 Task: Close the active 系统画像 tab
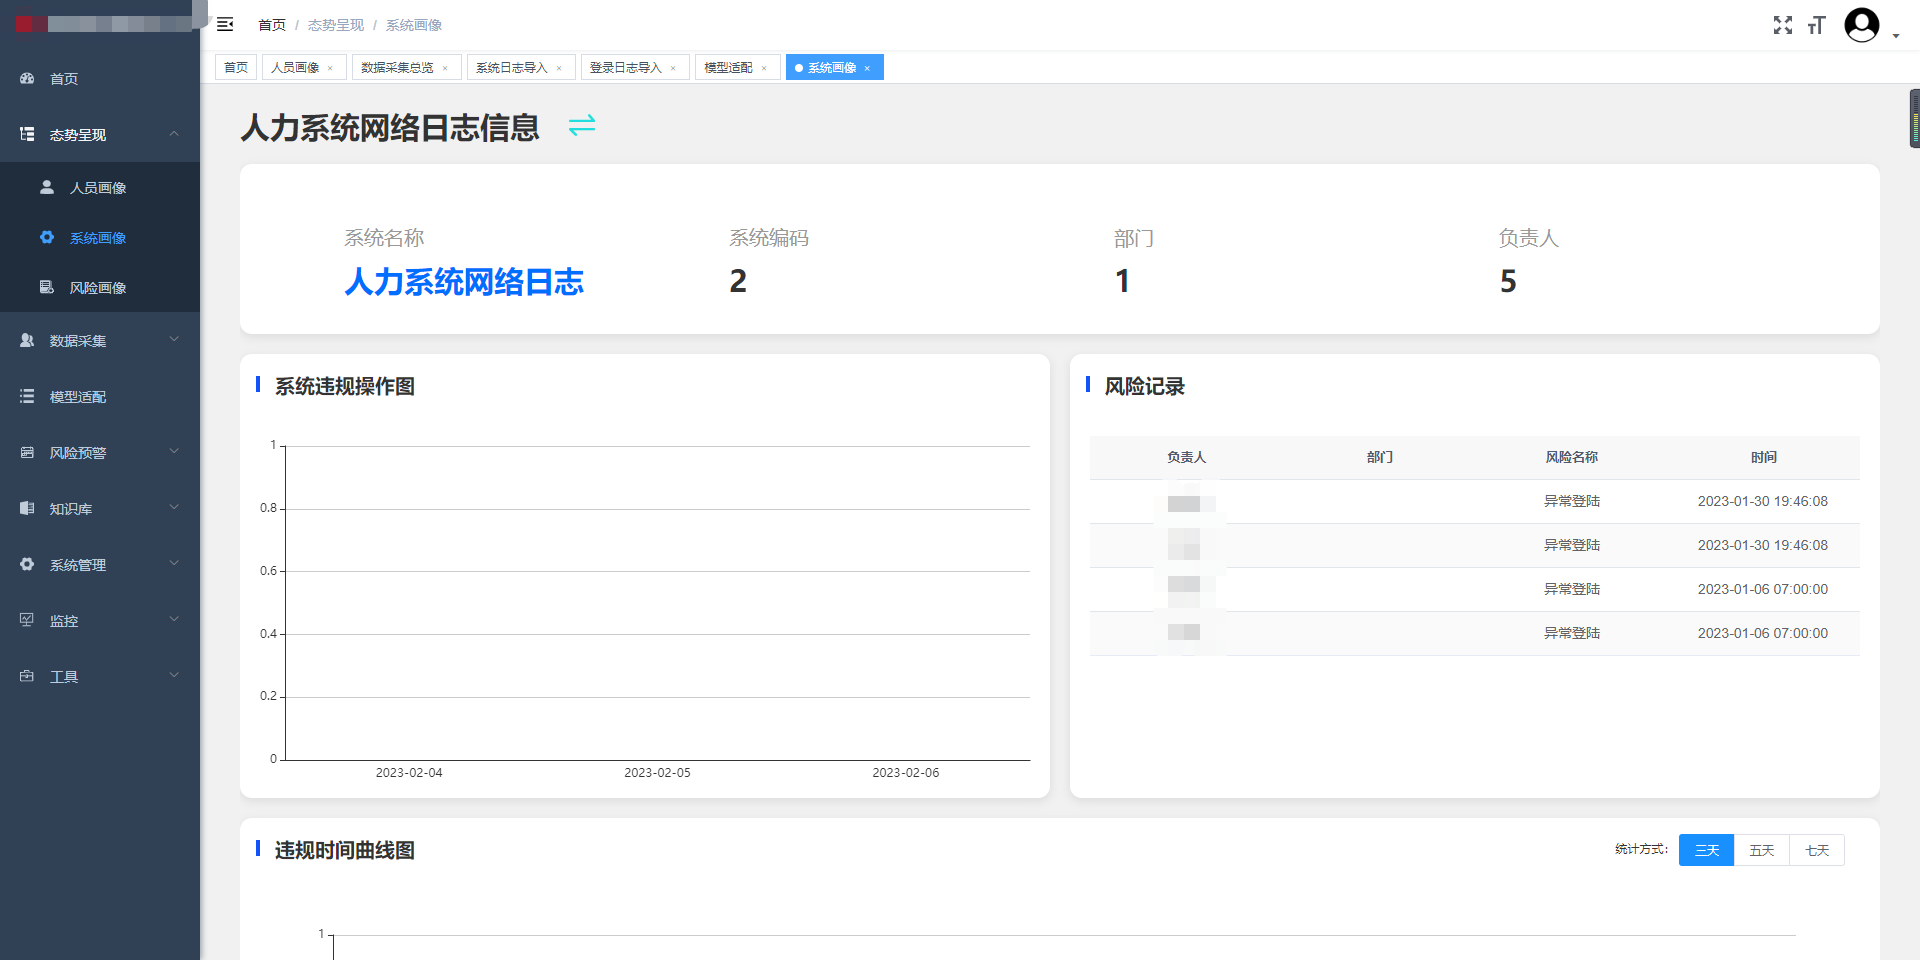pyautogui.click(x=867, y=68)
